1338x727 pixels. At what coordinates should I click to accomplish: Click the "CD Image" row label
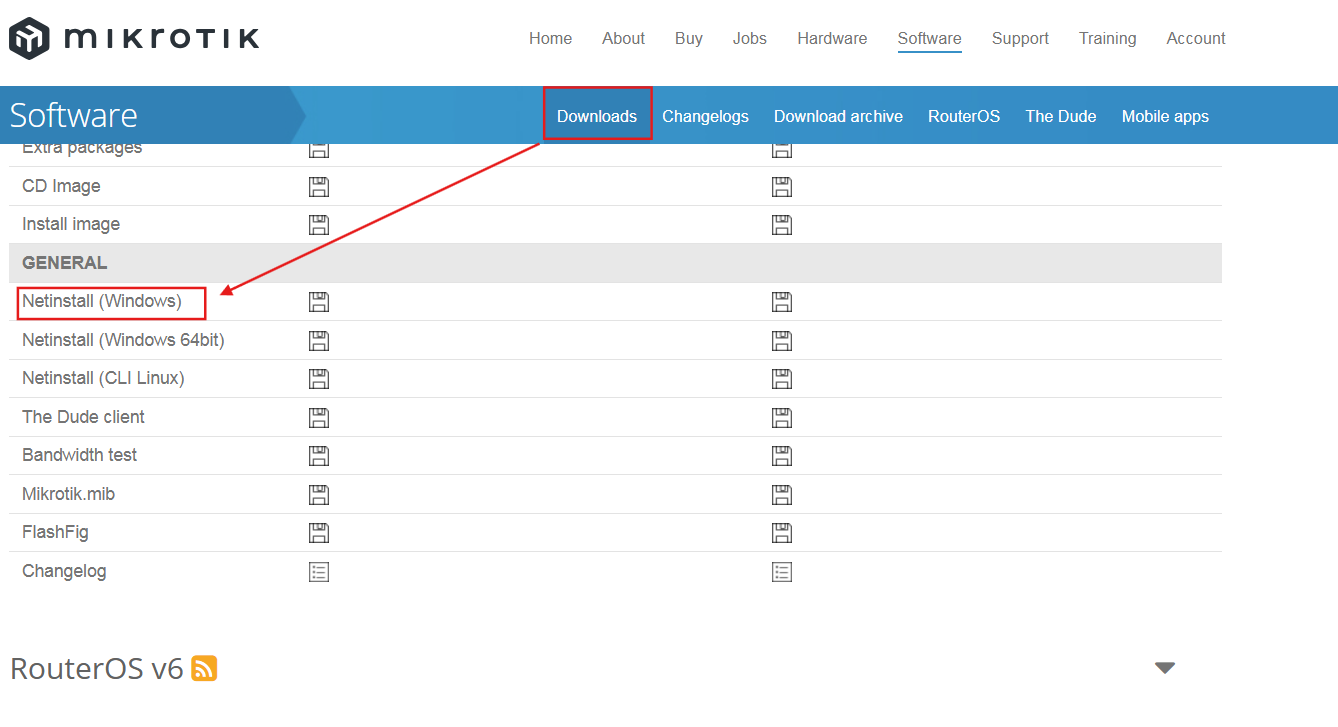61,186
